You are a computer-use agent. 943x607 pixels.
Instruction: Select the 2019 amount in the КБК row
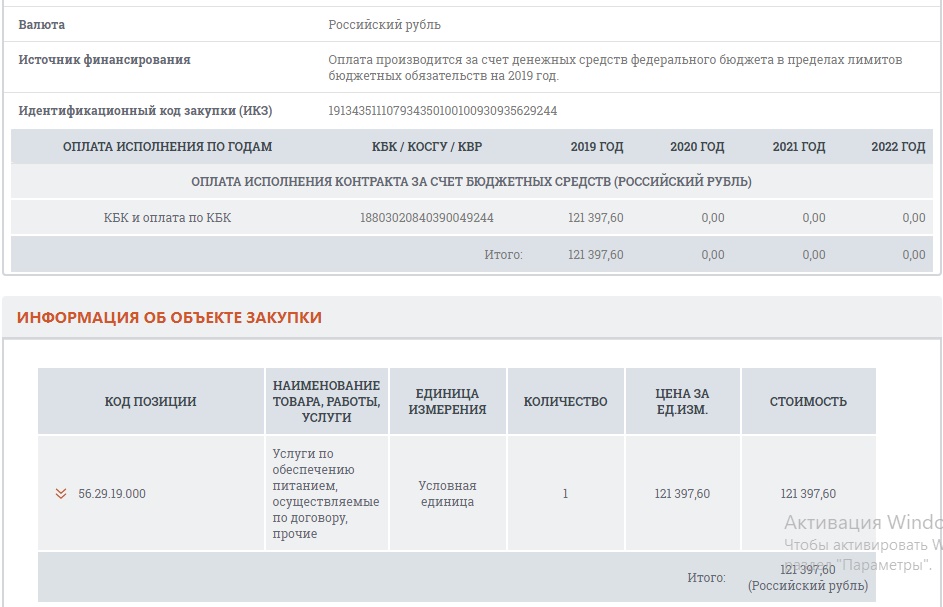point(596,218)
